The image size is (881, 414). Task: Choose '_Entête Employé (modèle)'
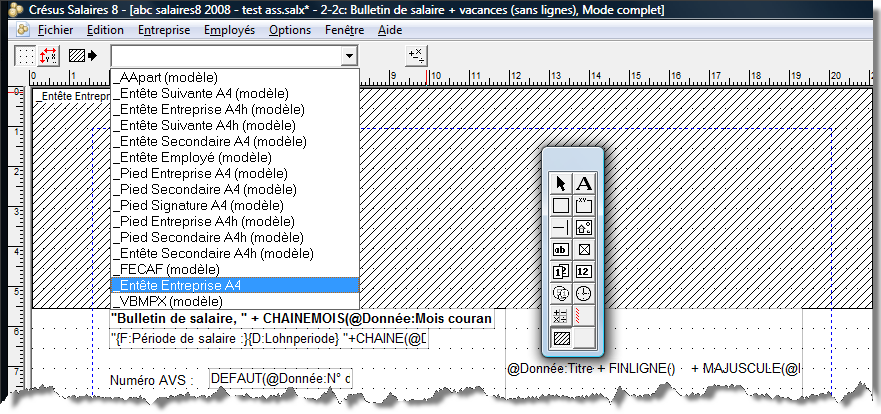[235, 157]
